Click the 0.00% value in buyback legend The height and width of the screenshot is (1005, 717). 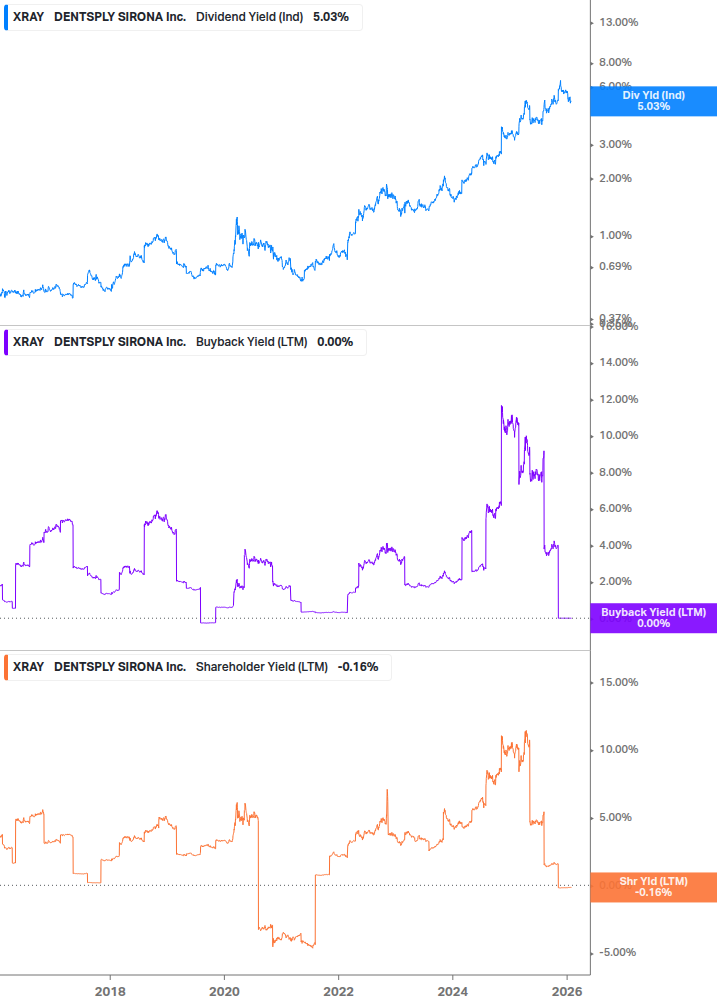point(335,342)
